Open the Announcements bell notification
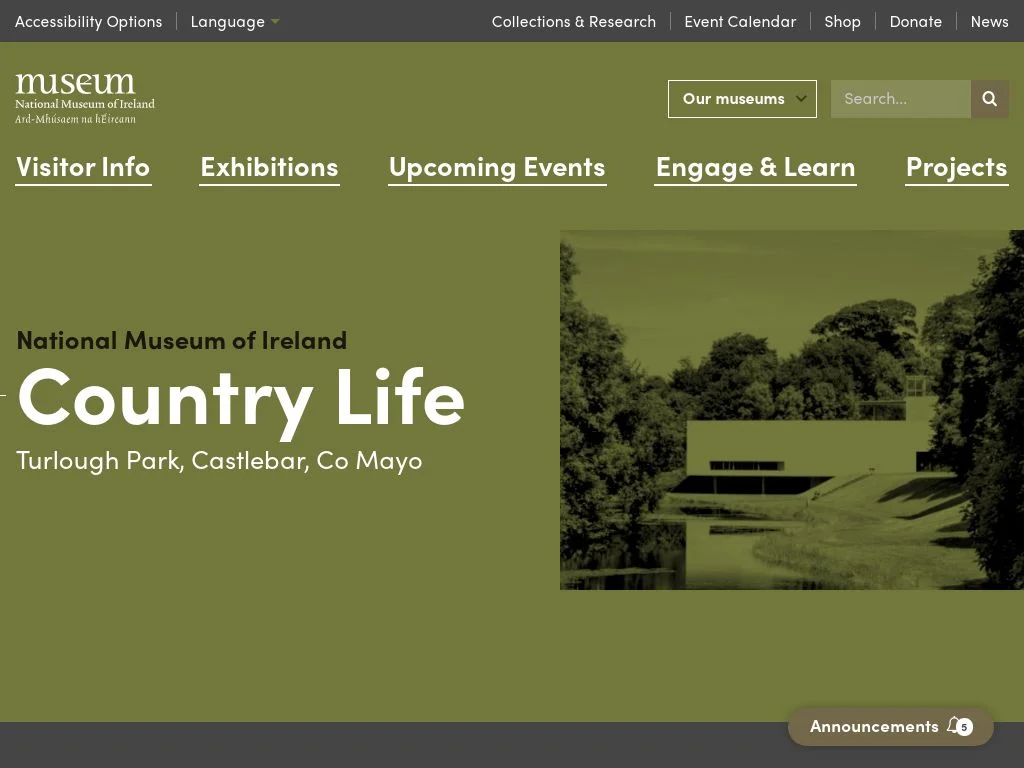This screenshot has width=1024, height=768. (x=891, y=726)
